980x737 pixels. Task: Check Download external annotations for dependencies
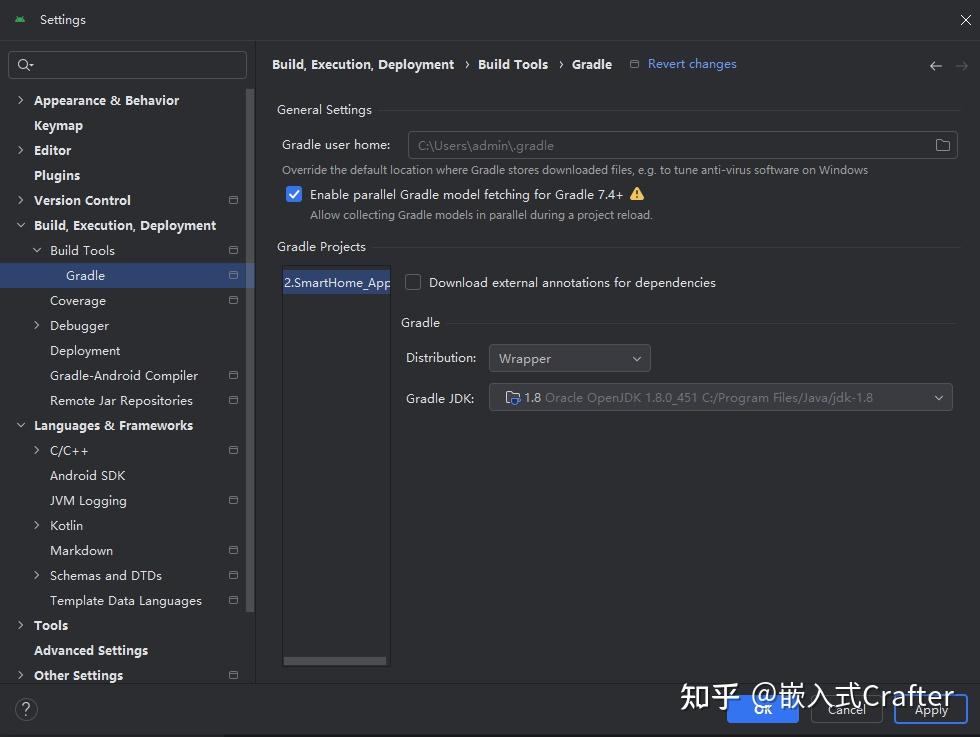[x=413, y=282]
